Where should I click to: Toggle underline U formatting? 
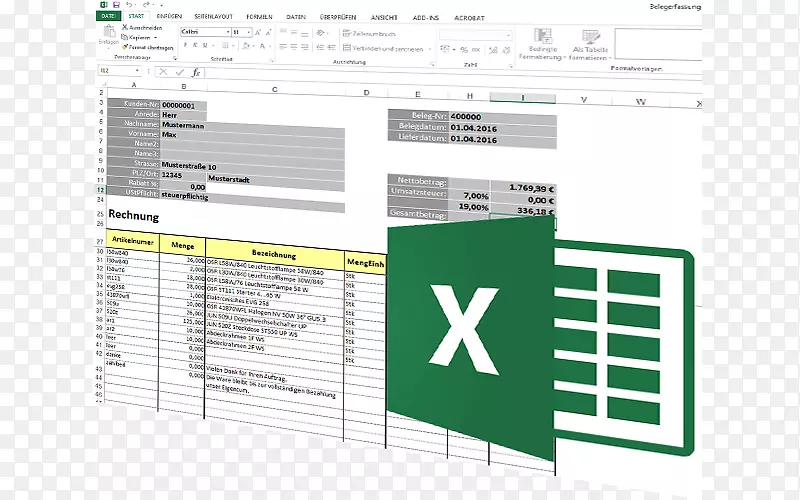pos(205,45)
